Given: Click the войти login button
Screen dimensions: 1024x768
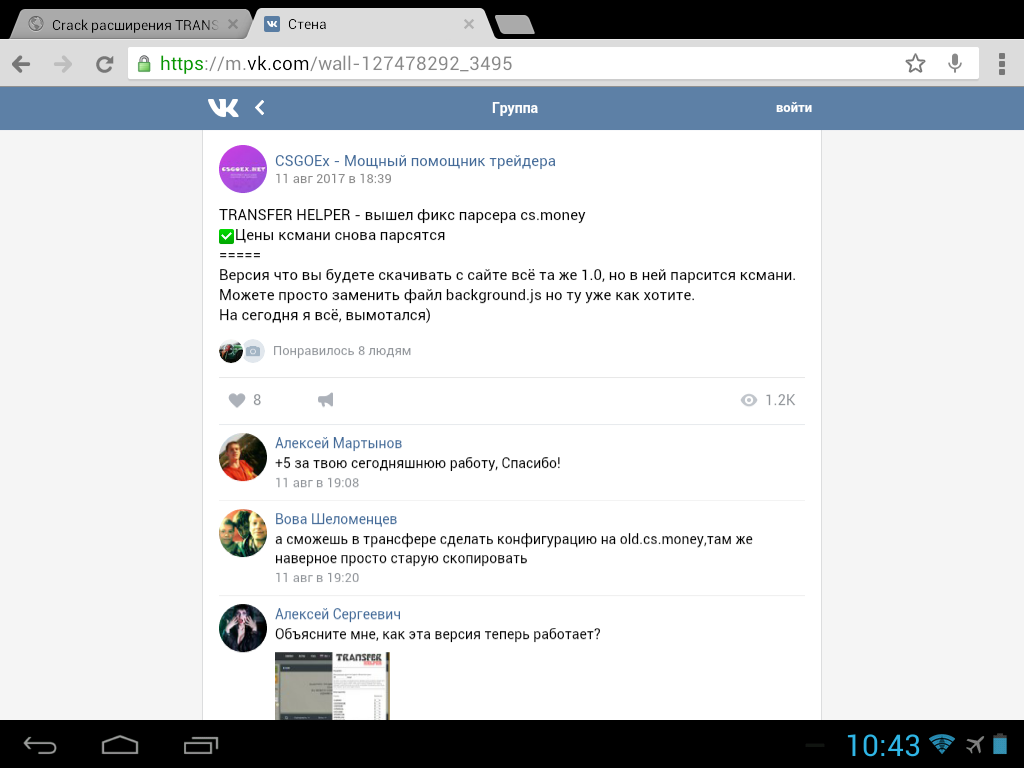Looking at the screenshot, I should tap(793, 108).
